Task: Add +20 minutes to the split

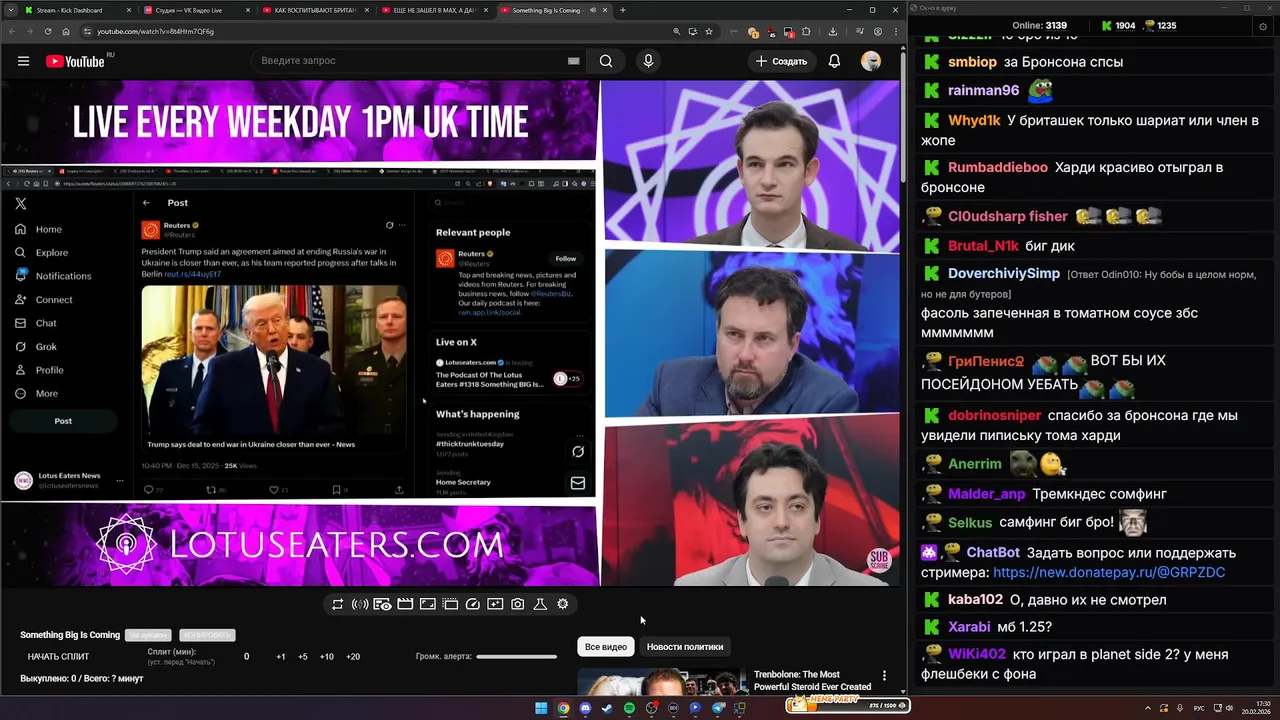Action: 353,657
